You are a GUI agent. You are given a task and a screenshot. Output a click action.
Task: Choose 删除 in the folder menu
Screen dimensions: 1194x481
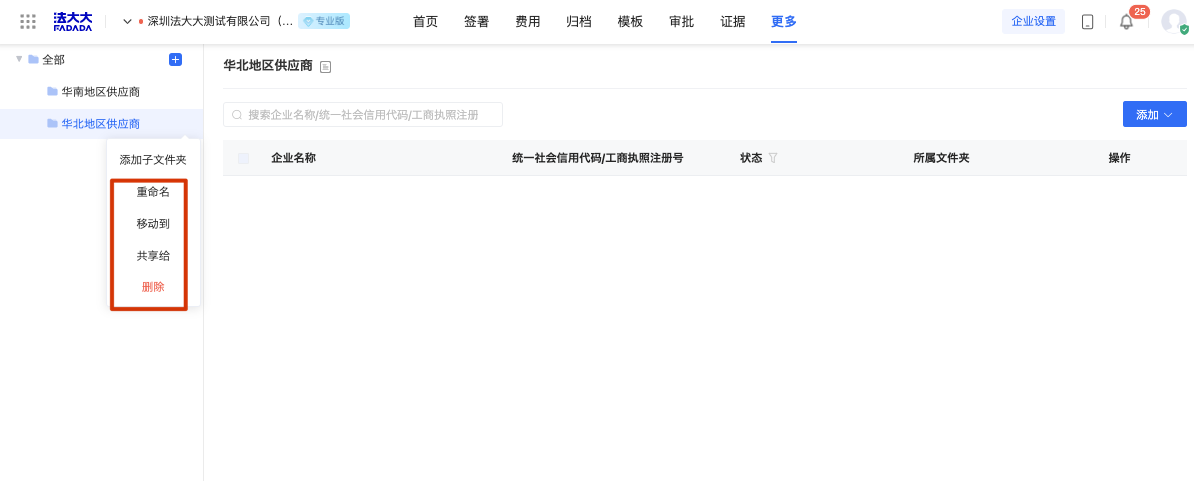pyautogui.click(x=153, y=287)
